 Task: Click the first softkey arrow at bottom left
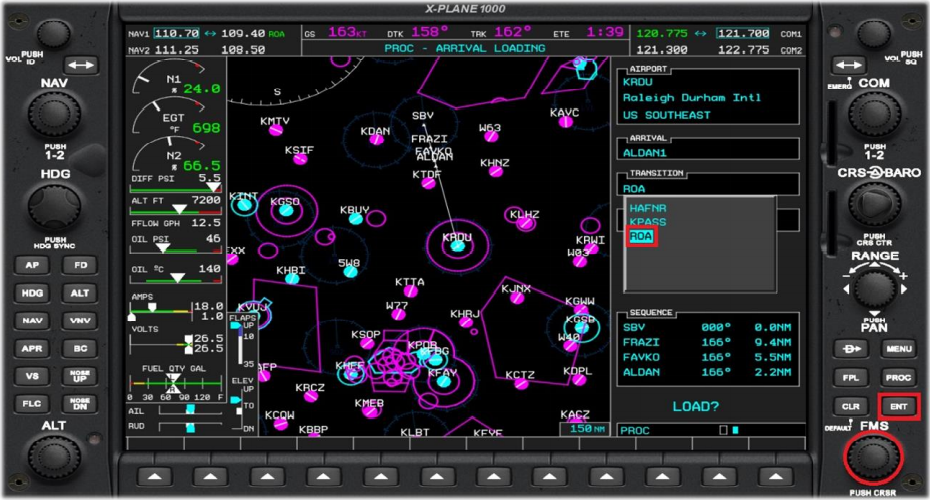click(x=154, y=476)
